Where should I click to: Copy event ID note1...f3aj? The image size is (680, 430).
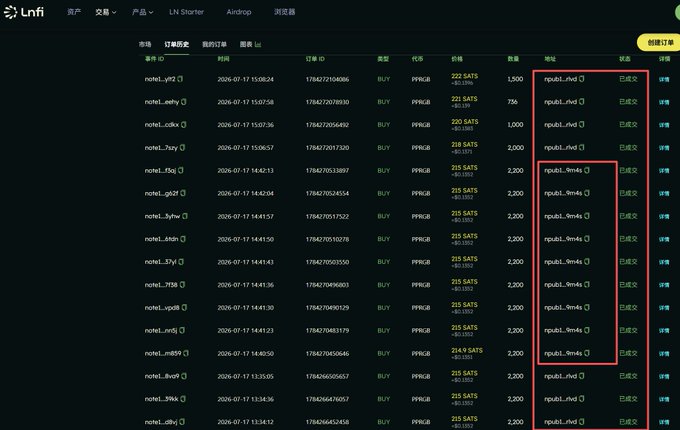180,170
